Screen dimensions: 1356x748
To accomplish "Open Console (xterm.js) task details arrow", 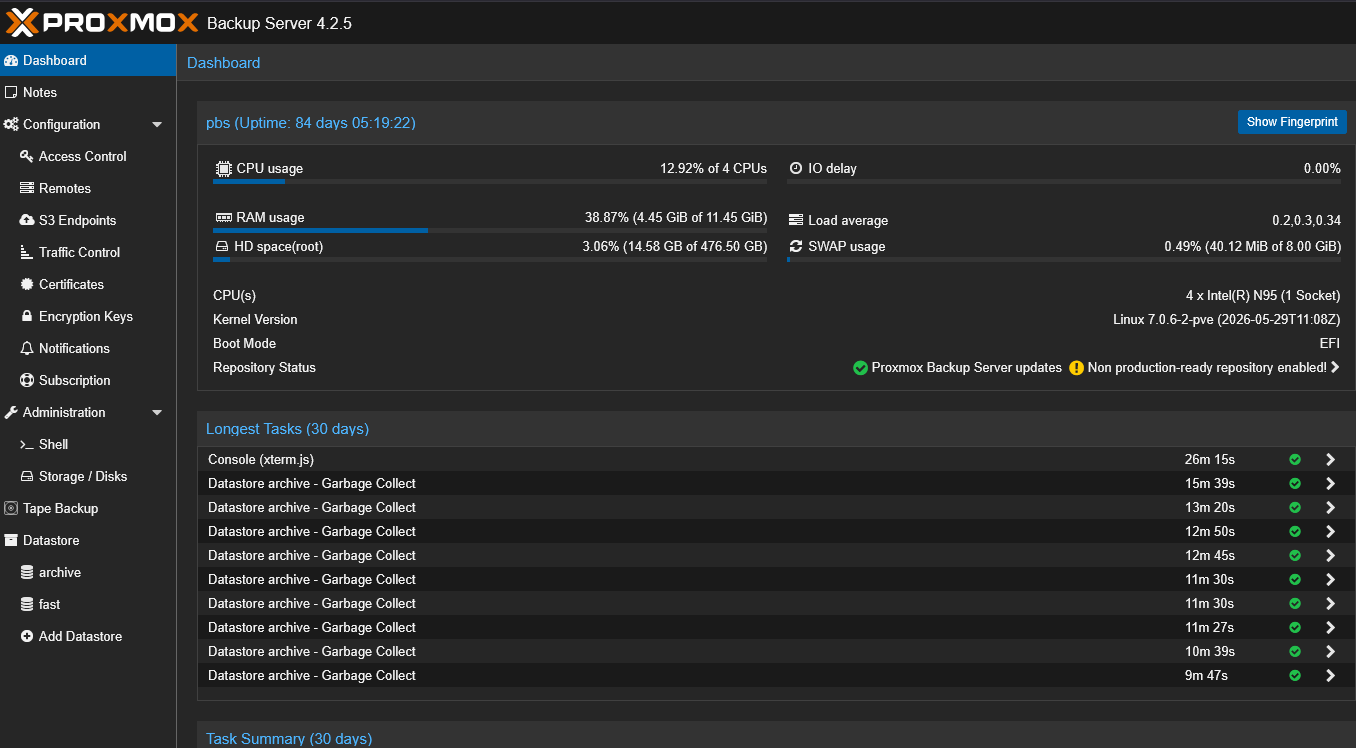I will coord(1330,459).
